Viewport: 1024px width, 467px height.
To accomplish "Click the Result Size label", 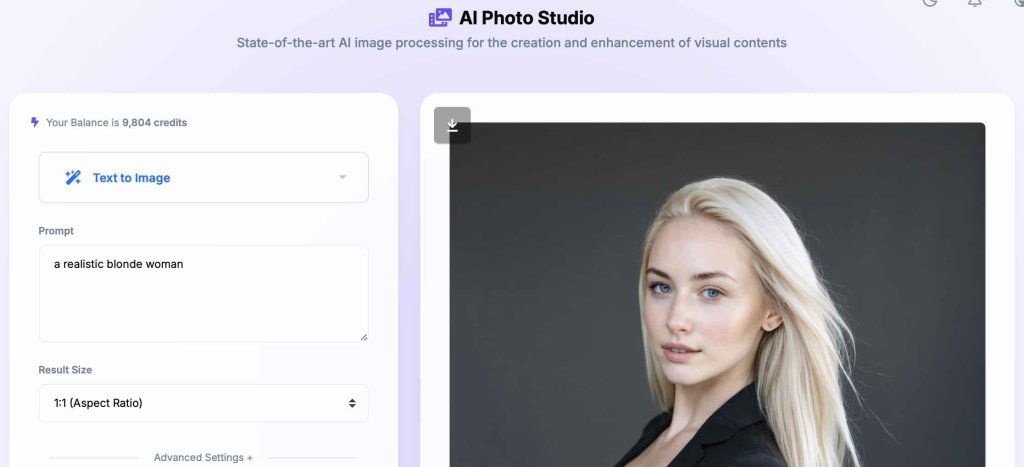I will click(x=65, y=370).
